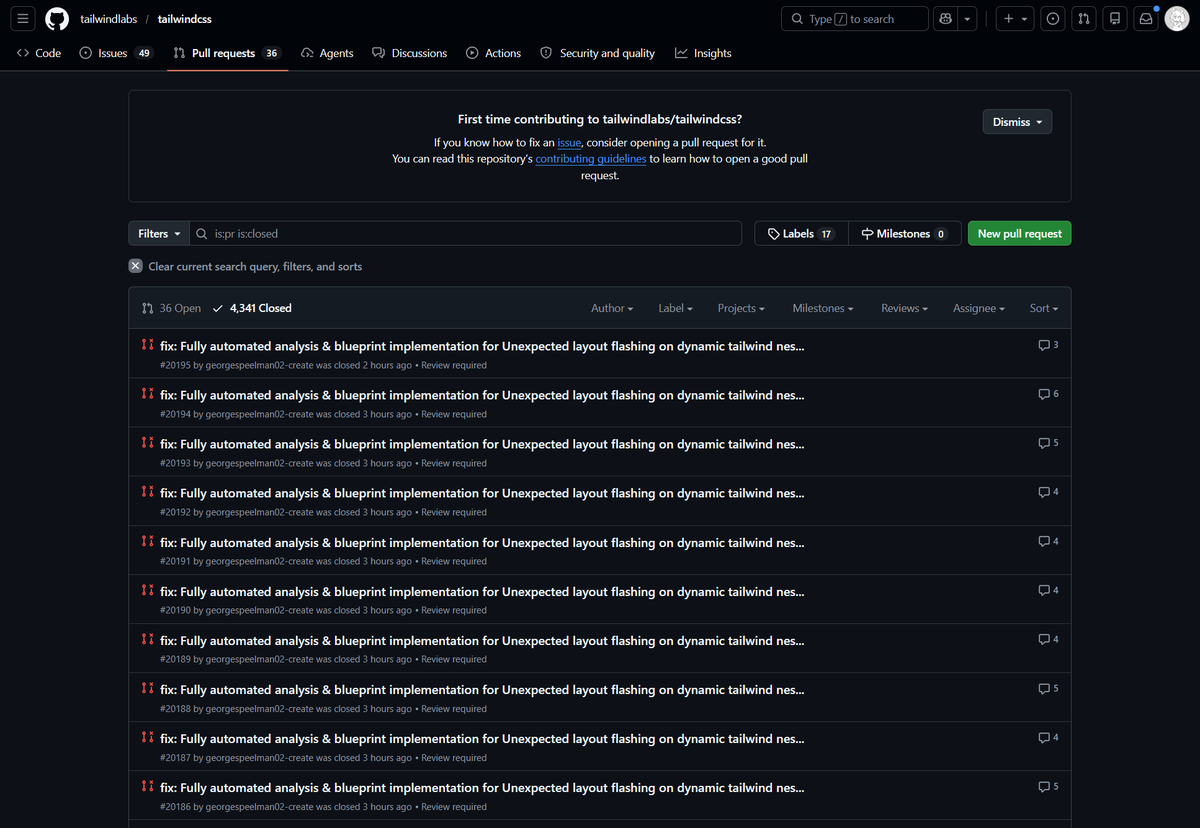Go to the Discussions tab
Screen dimensions: 1200x828
tap(410, 53)
